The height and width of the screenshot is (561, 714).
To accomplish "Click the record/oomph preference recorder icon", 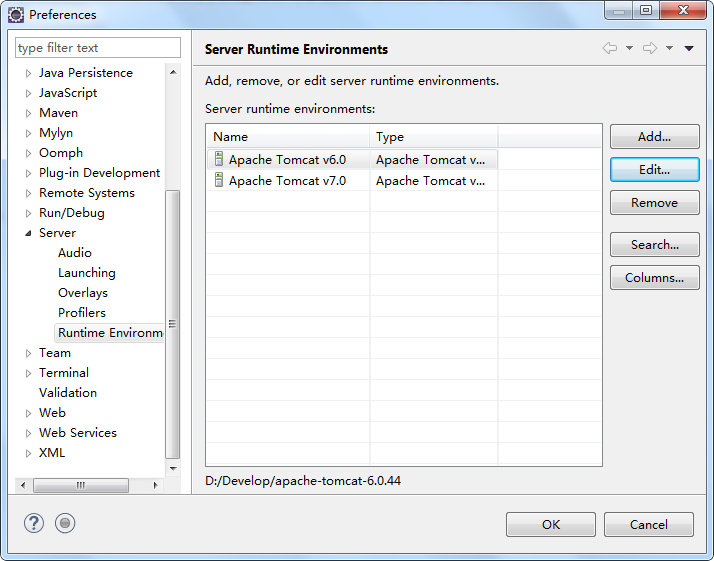I will (x=65, y=523).
